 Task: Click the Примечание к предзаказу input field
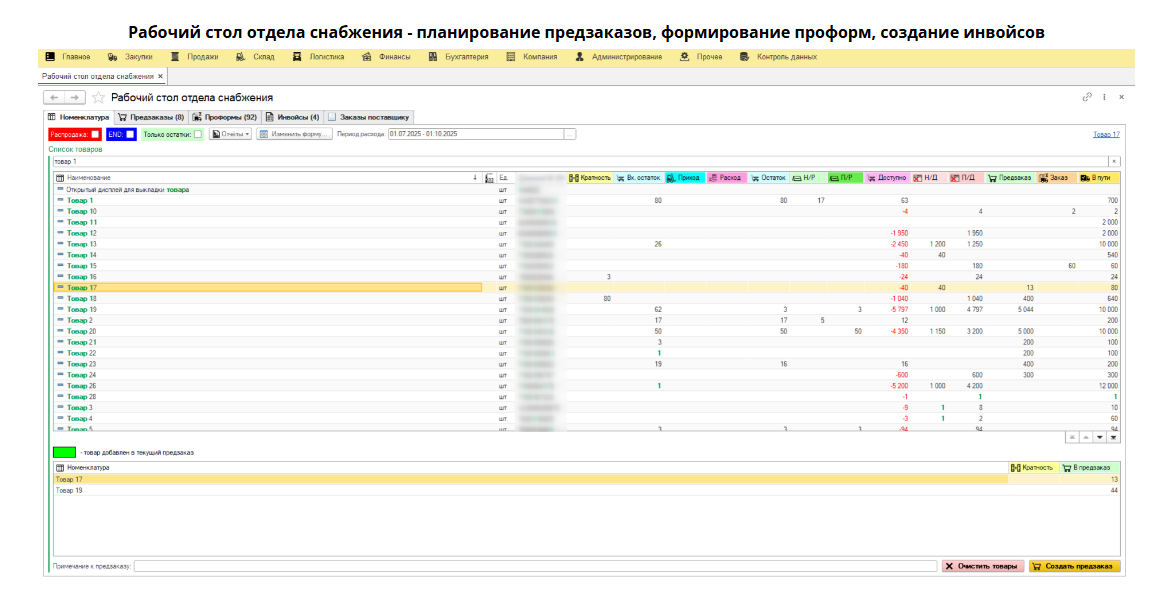pos(535,566)
